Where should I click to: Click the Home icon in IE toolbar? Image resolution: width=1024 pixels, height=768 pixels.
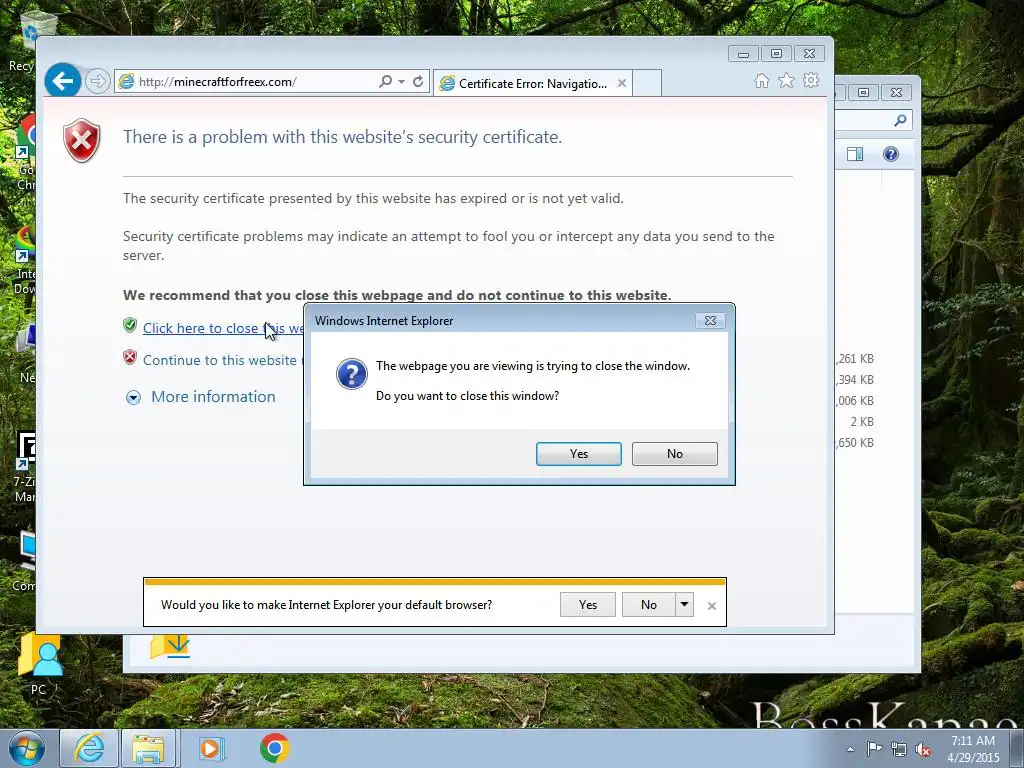(x=761, y=80)
